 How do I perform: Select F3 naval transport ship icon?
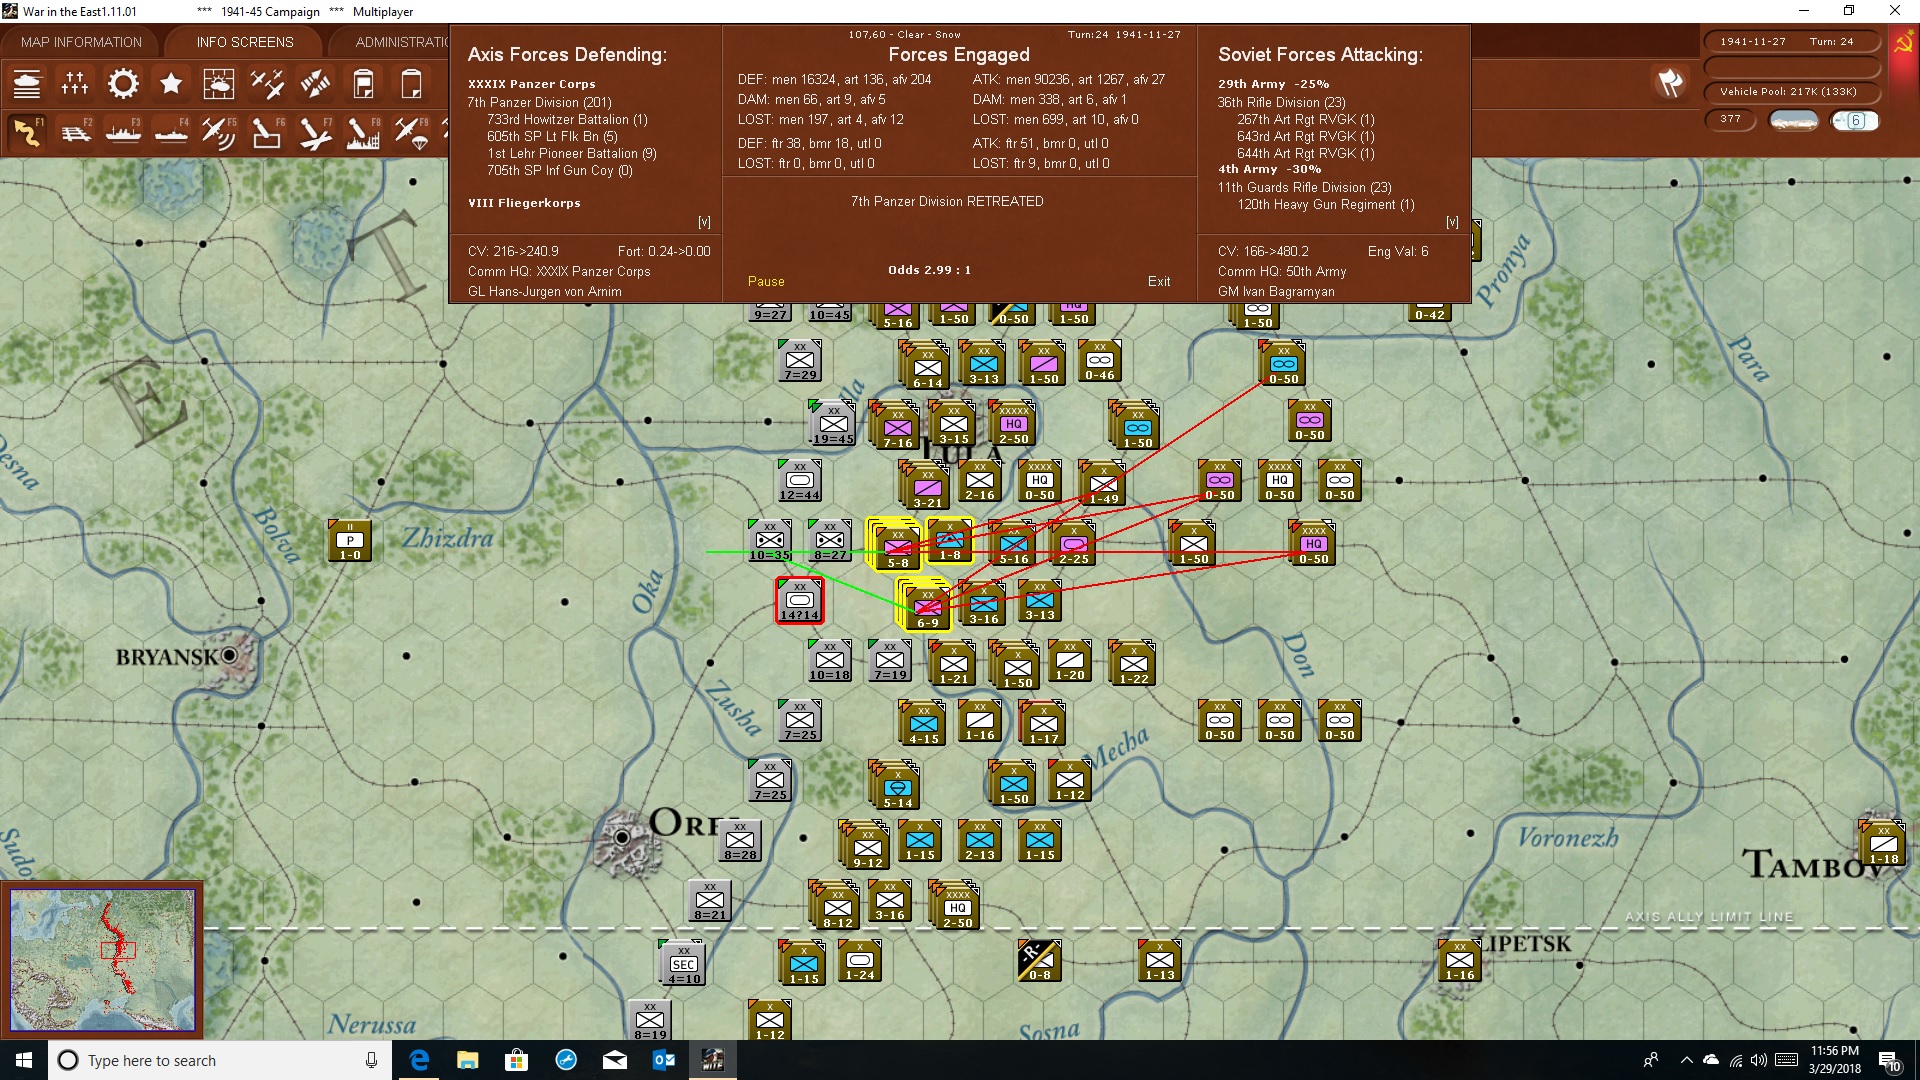click(x=123, y=132)
